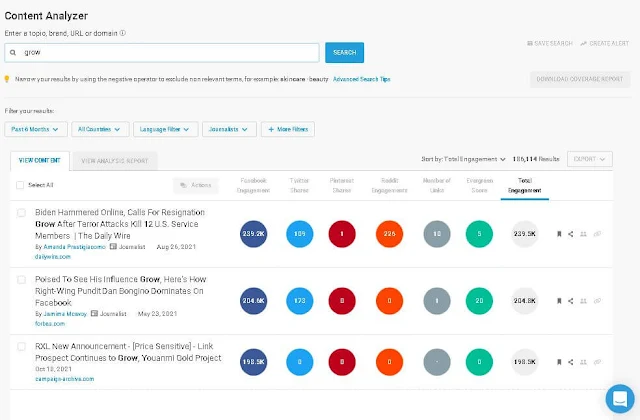Bookmark the Dan Bongino Forbes article
640x420 pixels.
(559, 301)
